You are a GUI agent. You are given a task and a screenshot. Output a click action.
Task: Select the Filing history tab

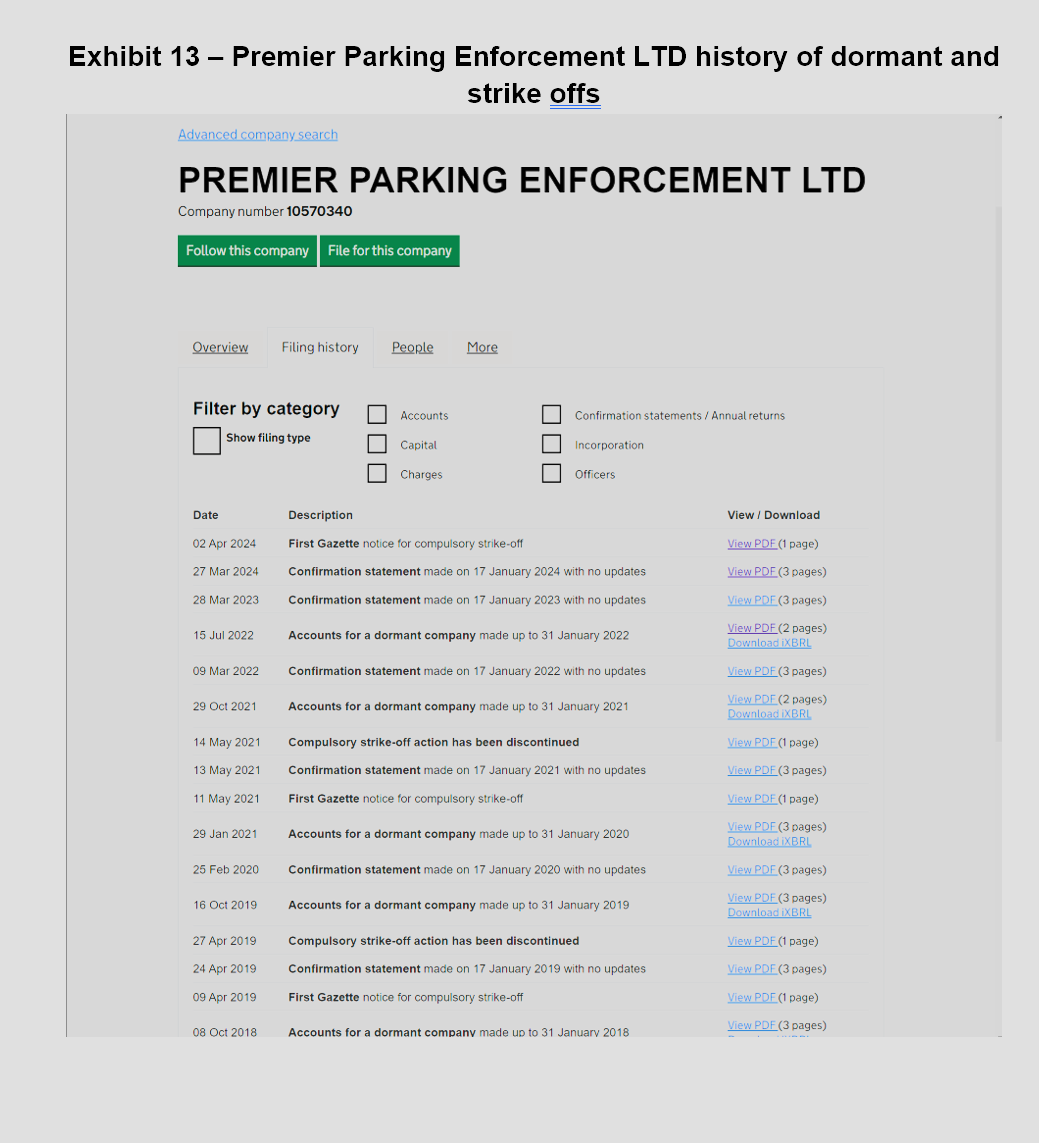coord(320,348)
